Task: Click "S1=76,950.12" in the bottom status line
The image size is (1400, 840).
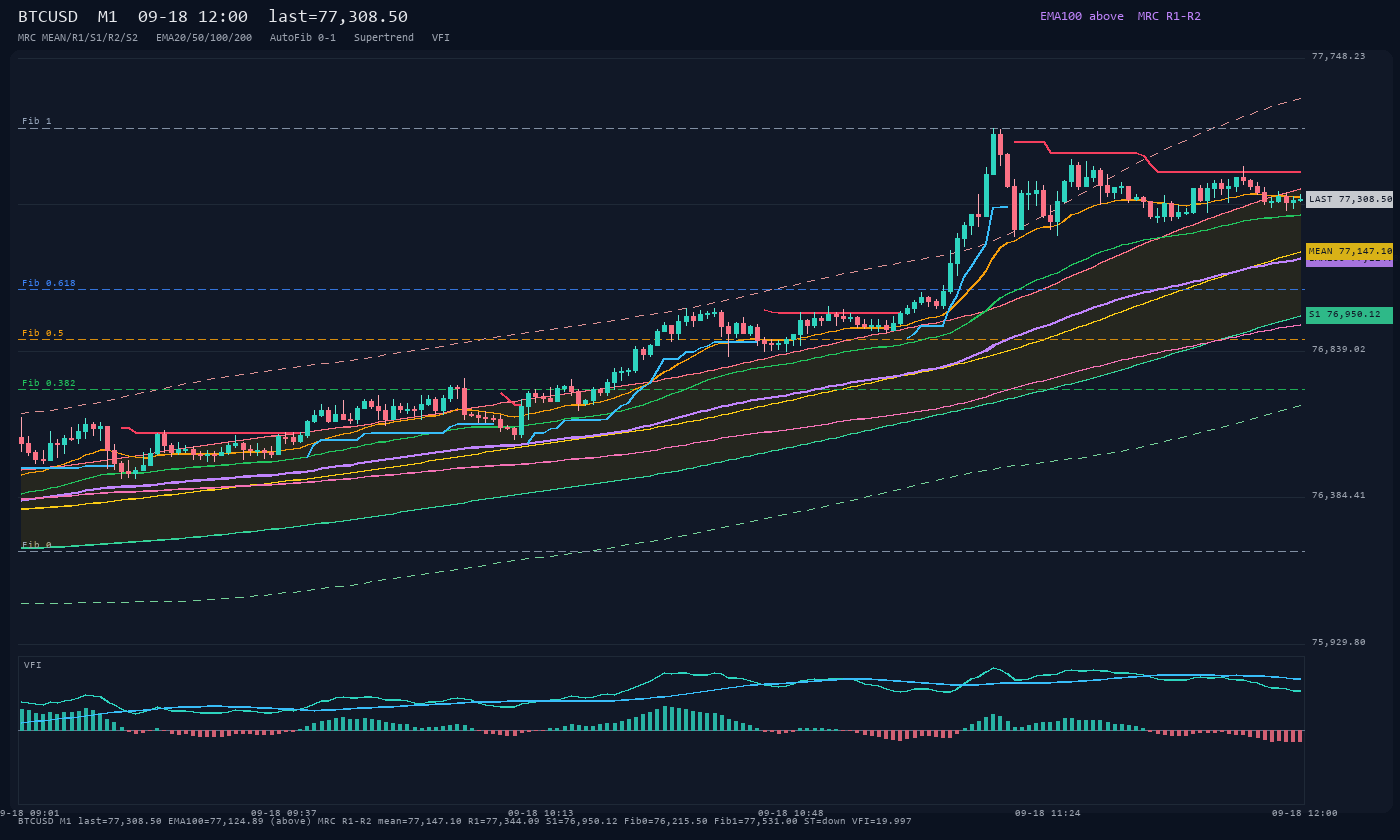Action: tap(582, 821)
